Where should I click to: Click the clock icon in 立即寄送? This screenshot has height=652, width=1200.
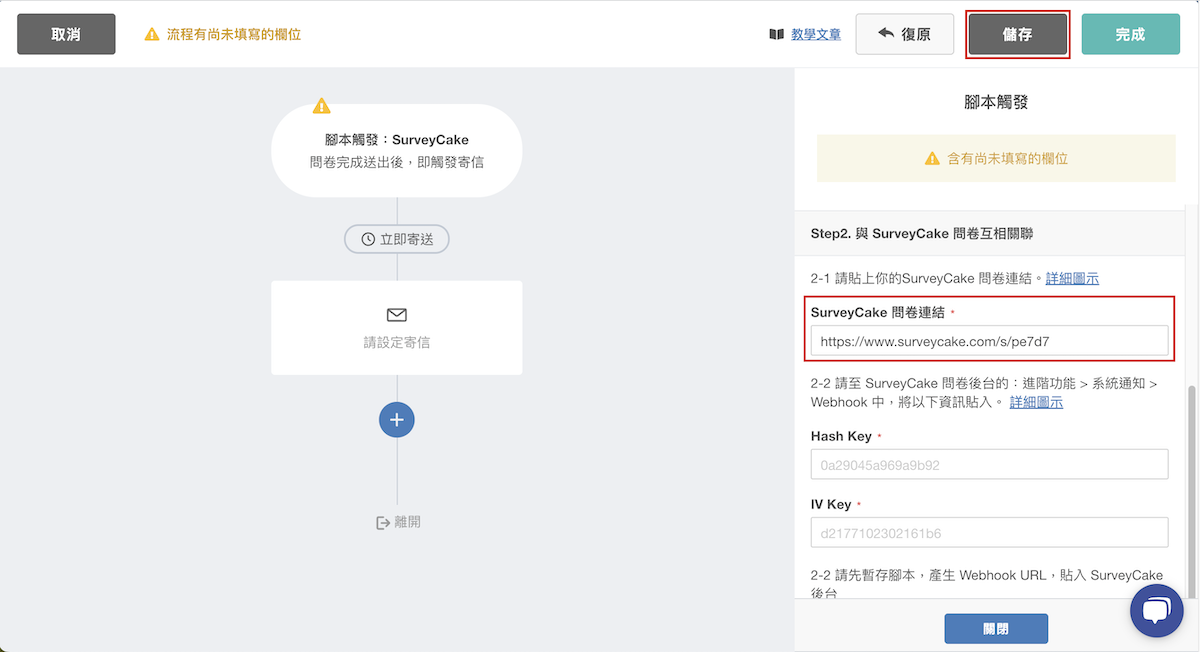tap(368, 240)
